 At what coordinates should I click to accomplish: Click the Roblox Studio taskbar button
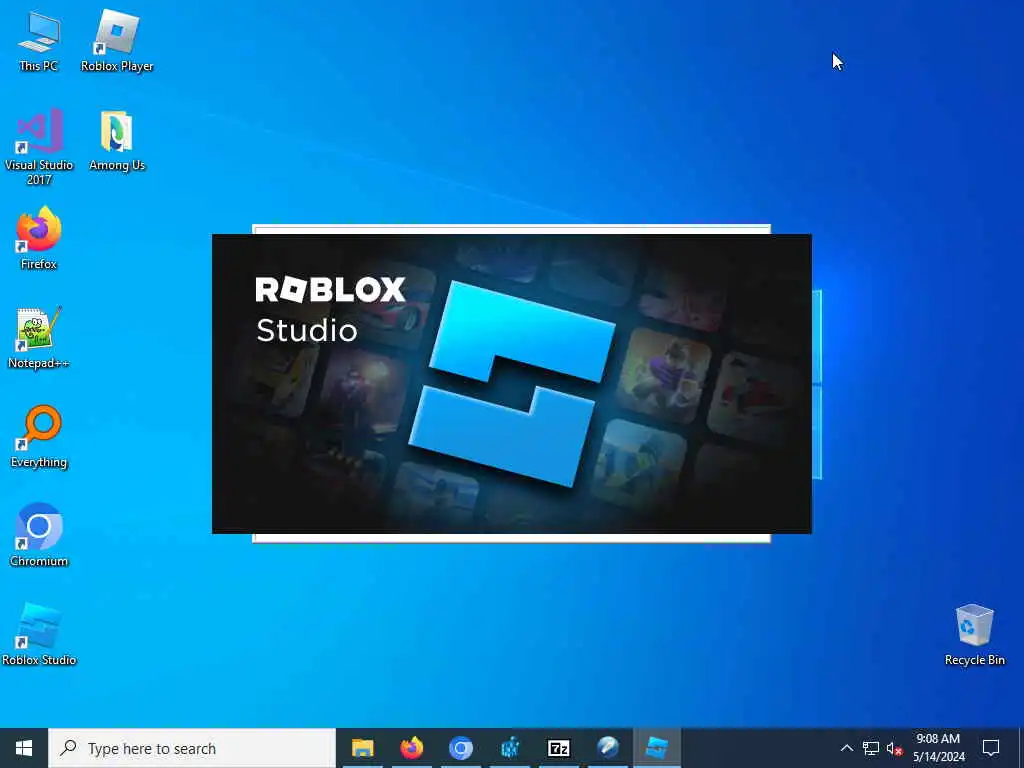657,748
